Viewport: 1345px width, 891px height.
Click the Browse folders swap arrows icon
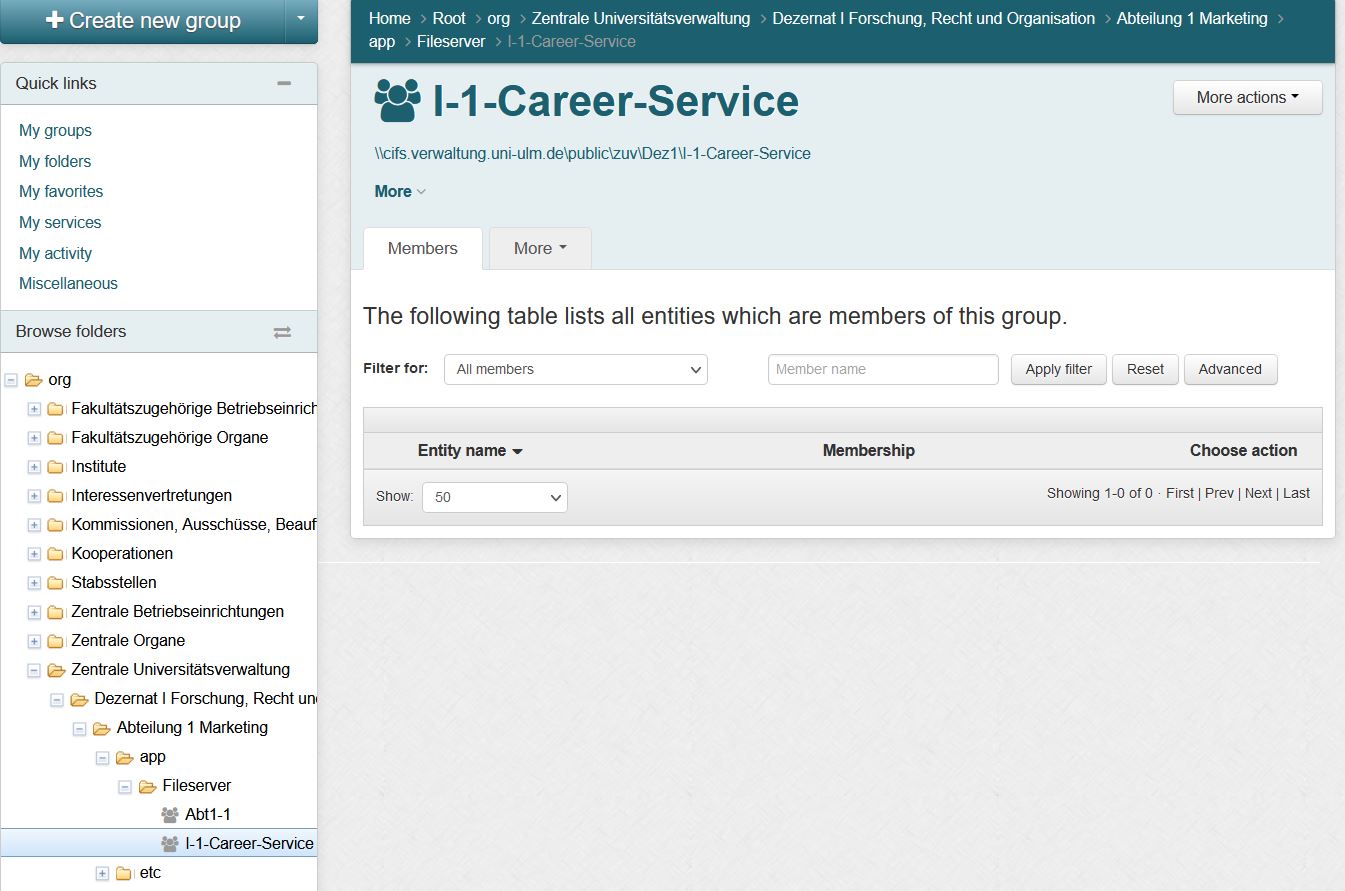[x=282, y=332]
